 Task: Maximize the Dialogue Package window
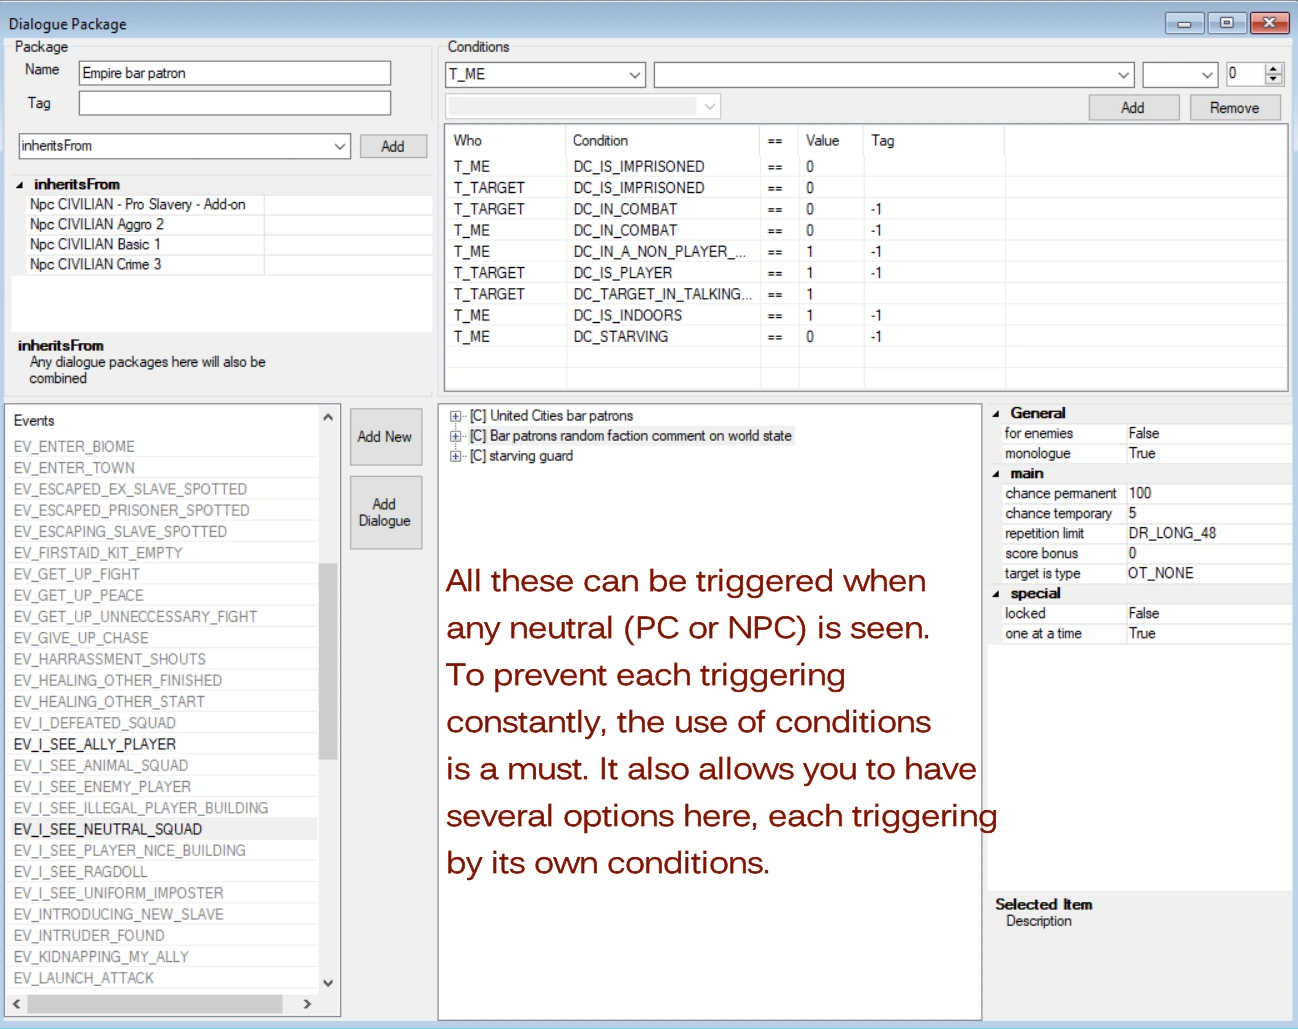pyautogui.click(x=1226, y=22)
